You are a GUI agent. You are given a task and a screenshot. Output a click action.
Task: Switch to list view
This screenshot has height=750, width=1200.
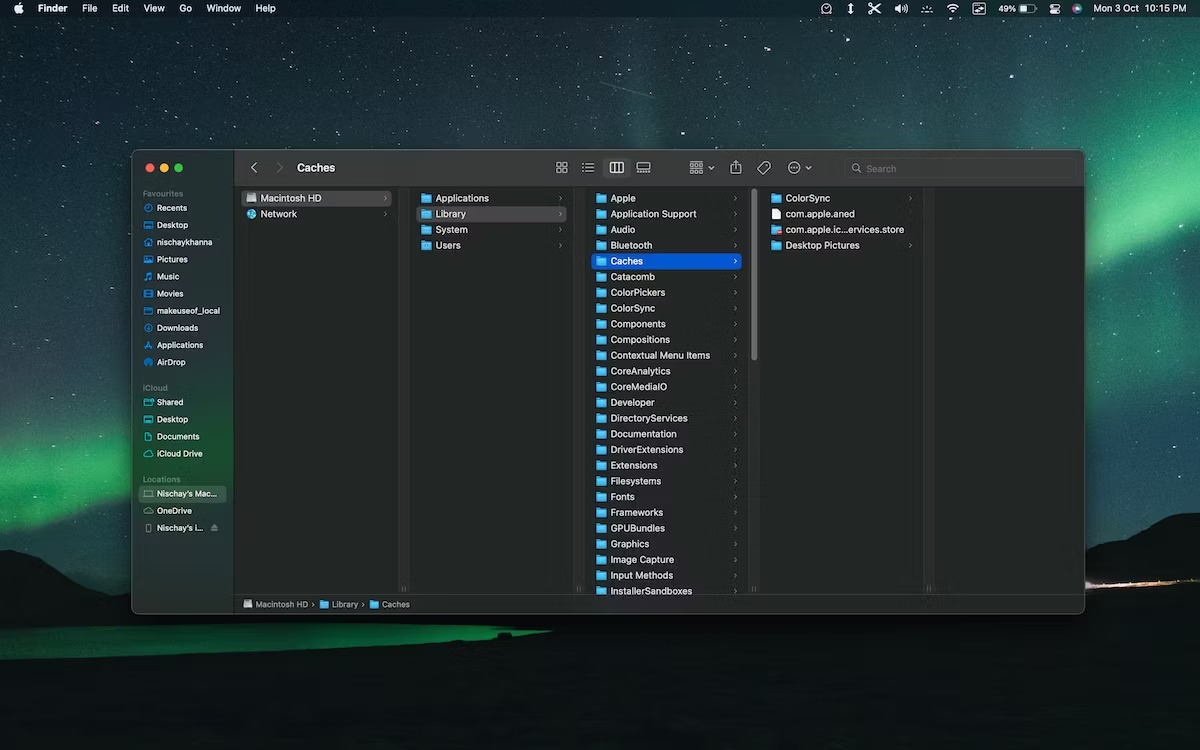(589, 168)
